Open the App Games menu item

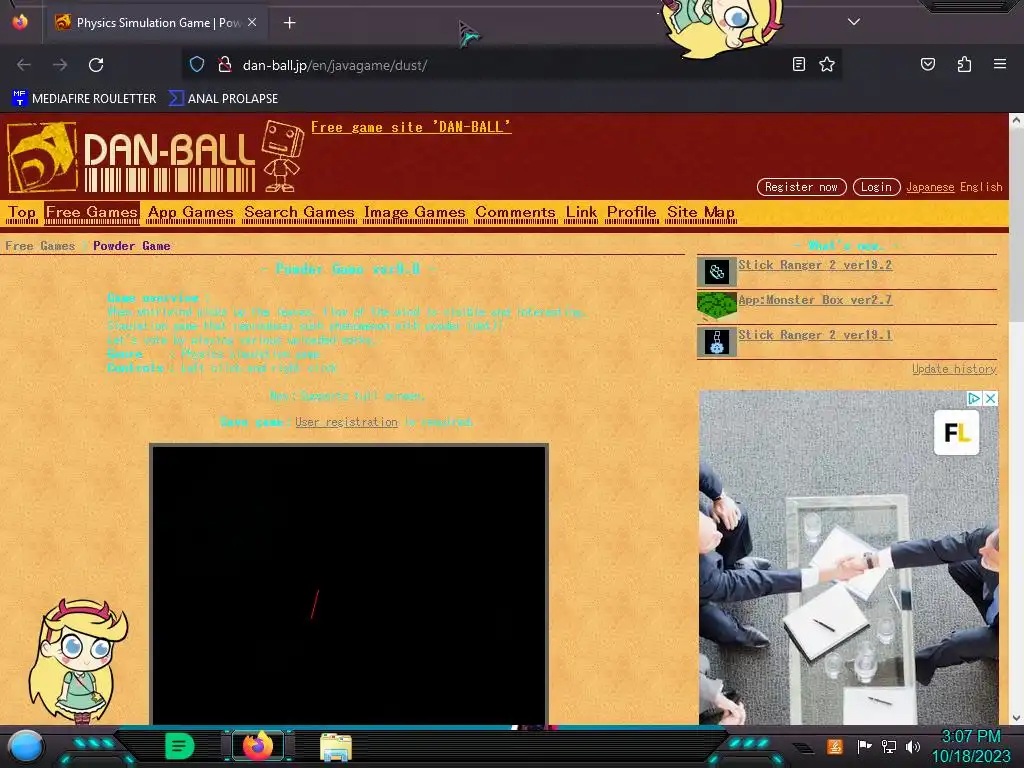(190, 212)
